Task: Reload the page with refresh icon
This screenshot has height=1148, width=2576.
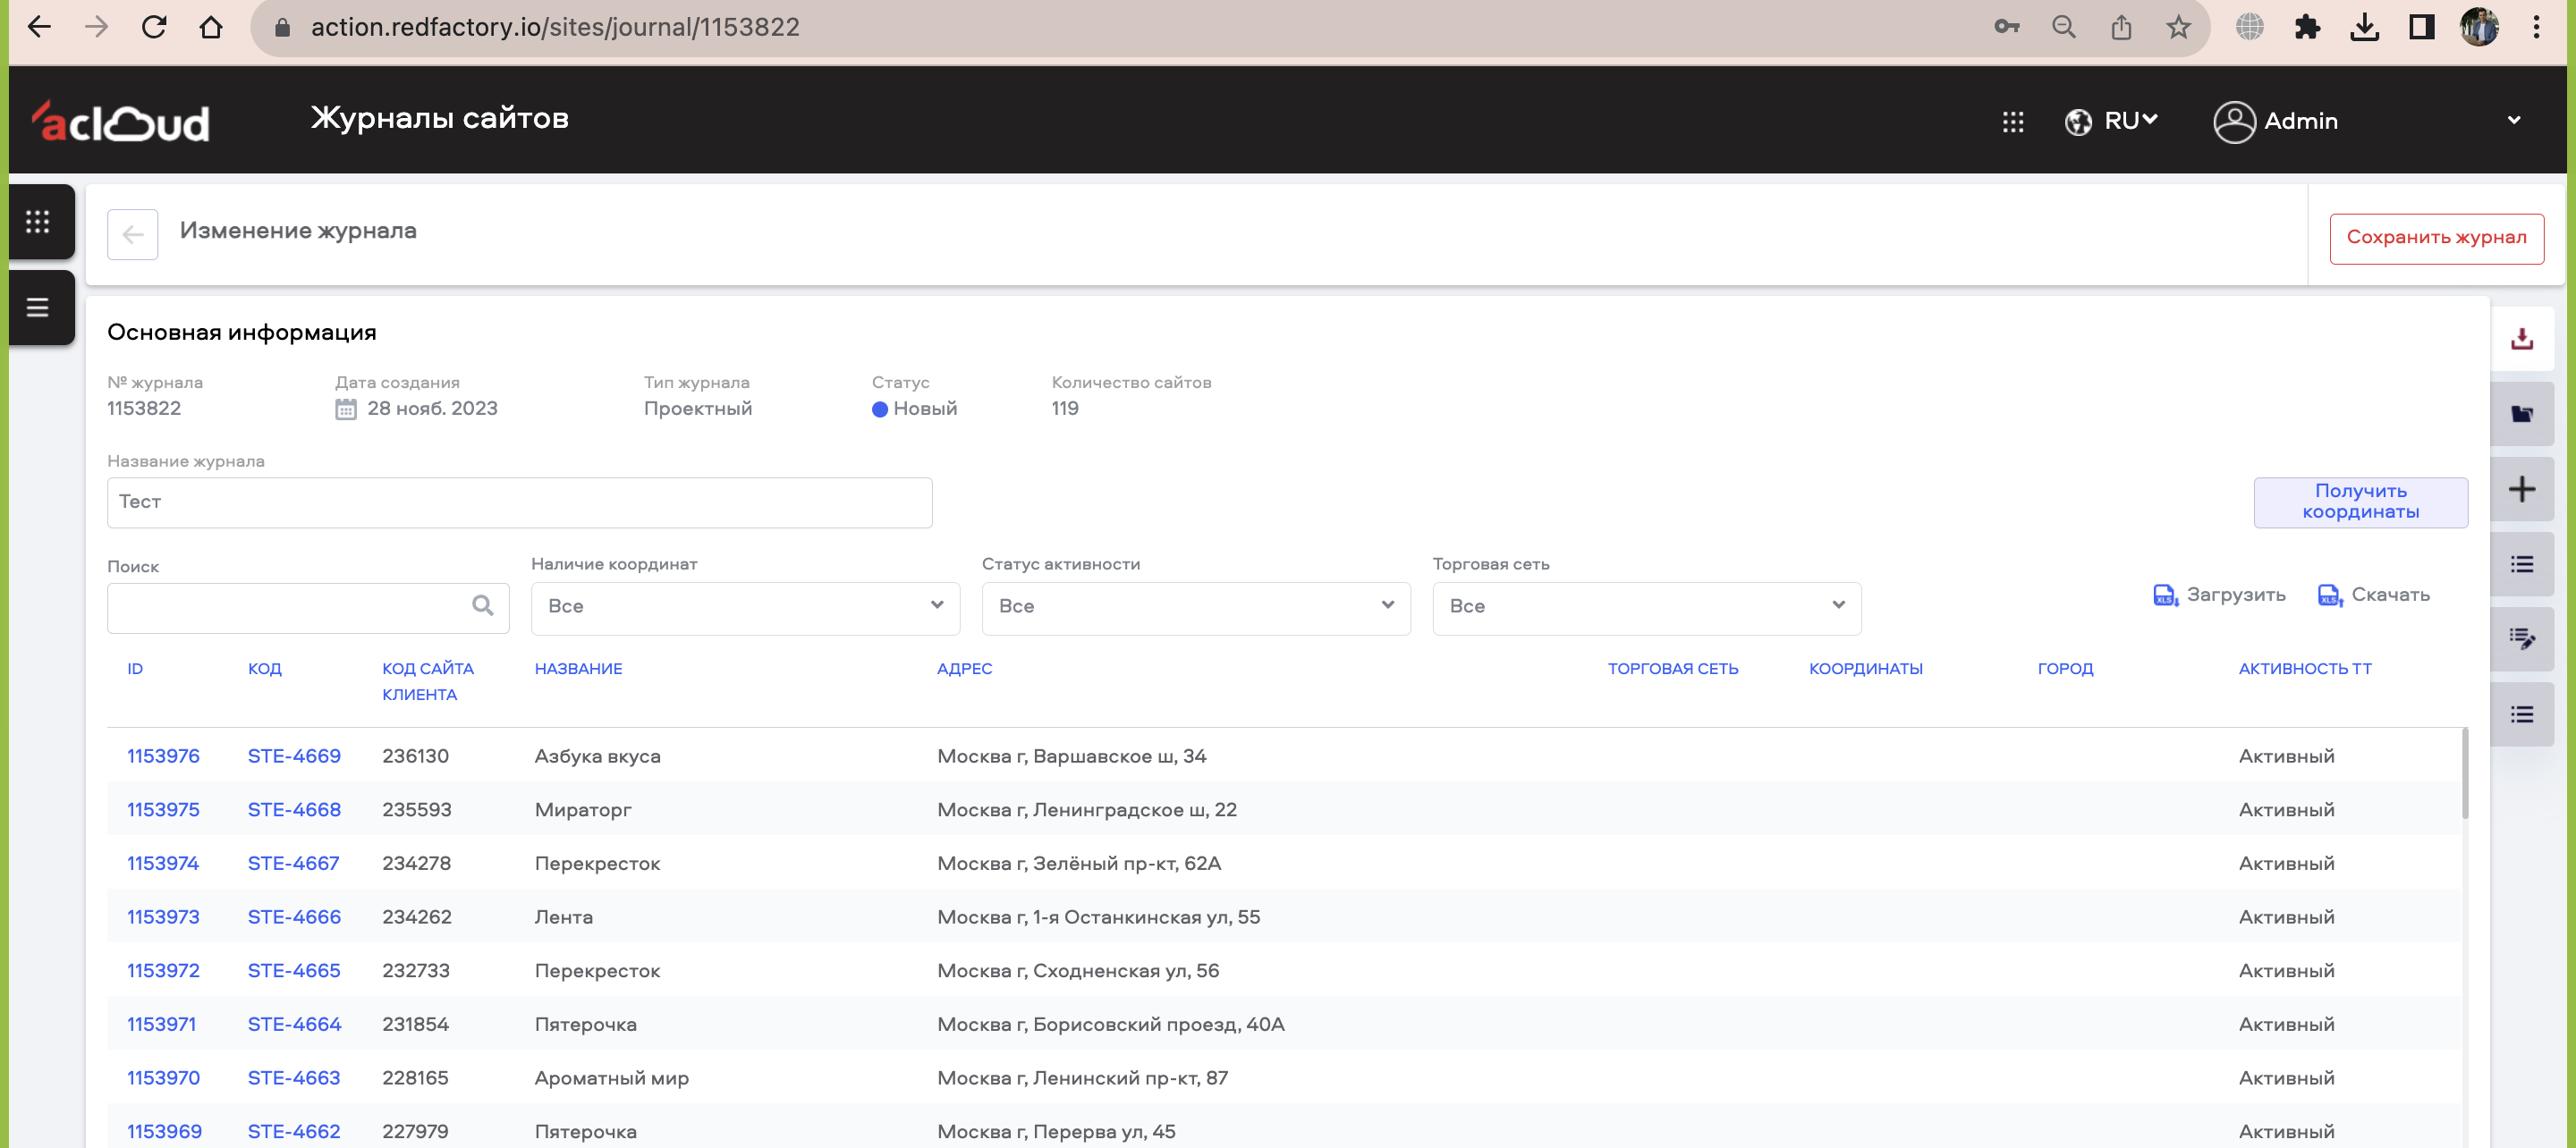Action: (x=154, y=27)
